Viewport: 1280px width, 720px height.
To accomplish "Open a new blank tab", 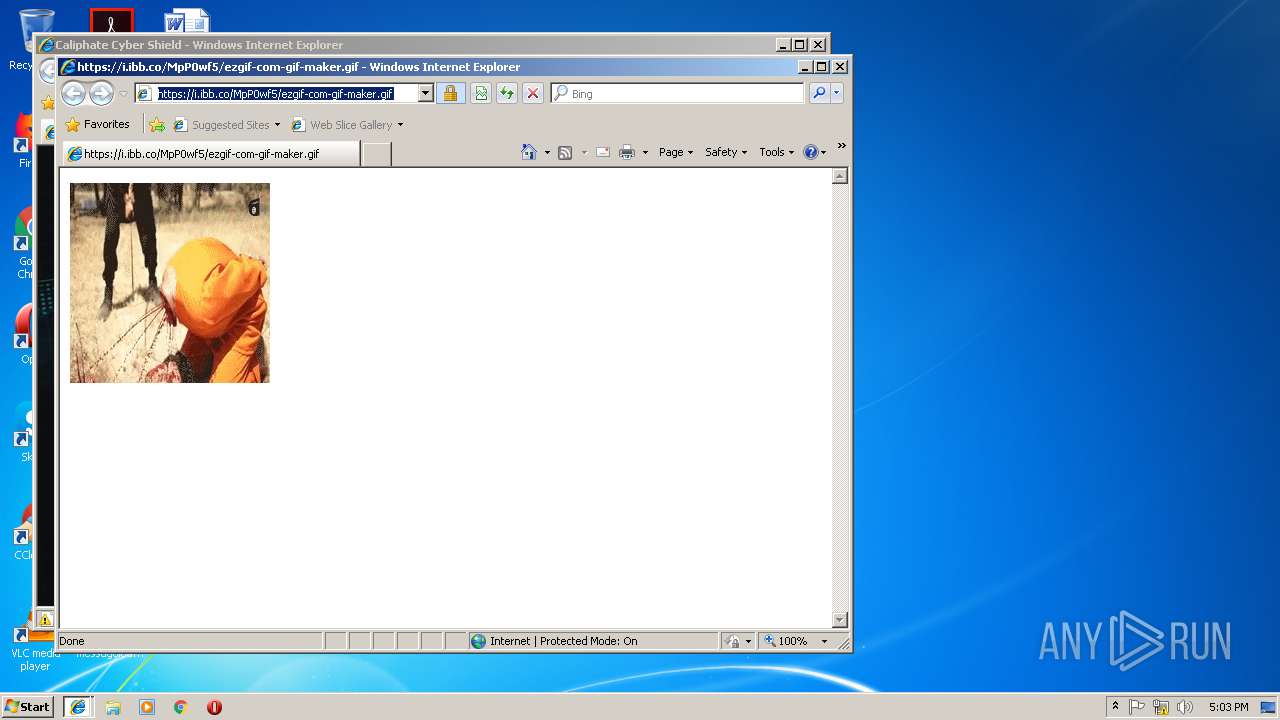I will [375, 154].
